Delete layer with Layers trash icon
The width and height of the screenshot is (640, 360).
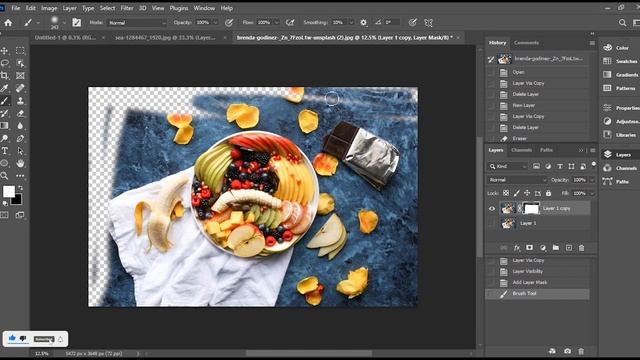click(x=582, y=248)
